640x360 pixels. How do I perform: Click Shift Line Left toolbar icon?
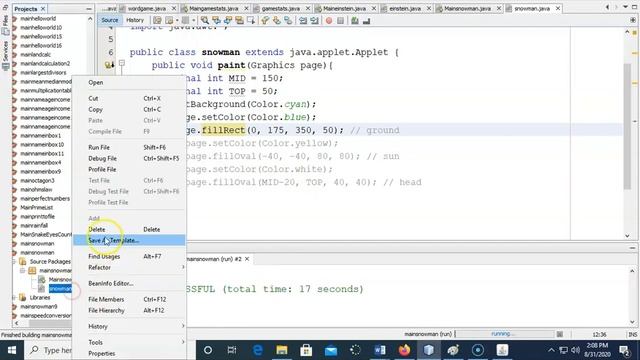pyautogui.click(x=303, y=20)
